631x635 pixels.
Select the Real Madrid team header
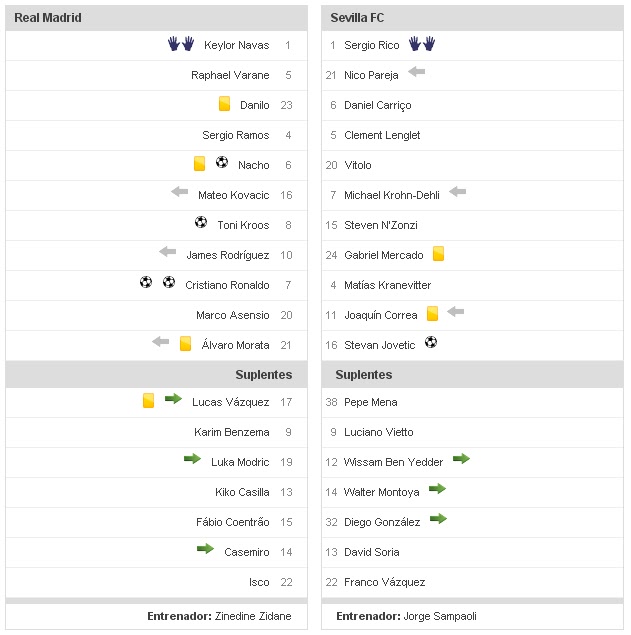[x=48, y=18]
